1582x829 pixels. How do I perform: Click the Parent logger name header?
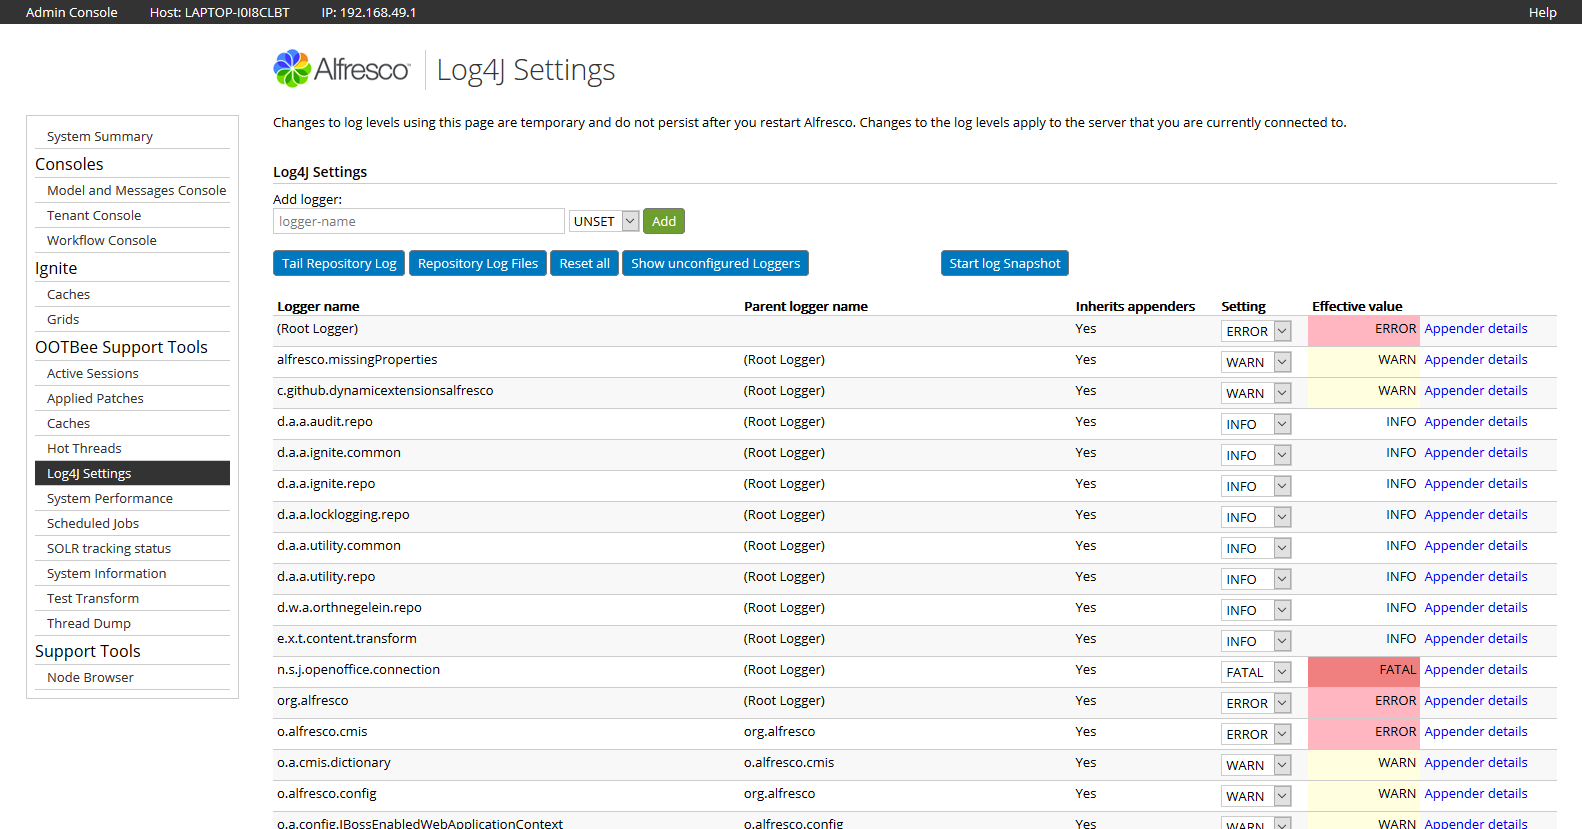point(806,306)
